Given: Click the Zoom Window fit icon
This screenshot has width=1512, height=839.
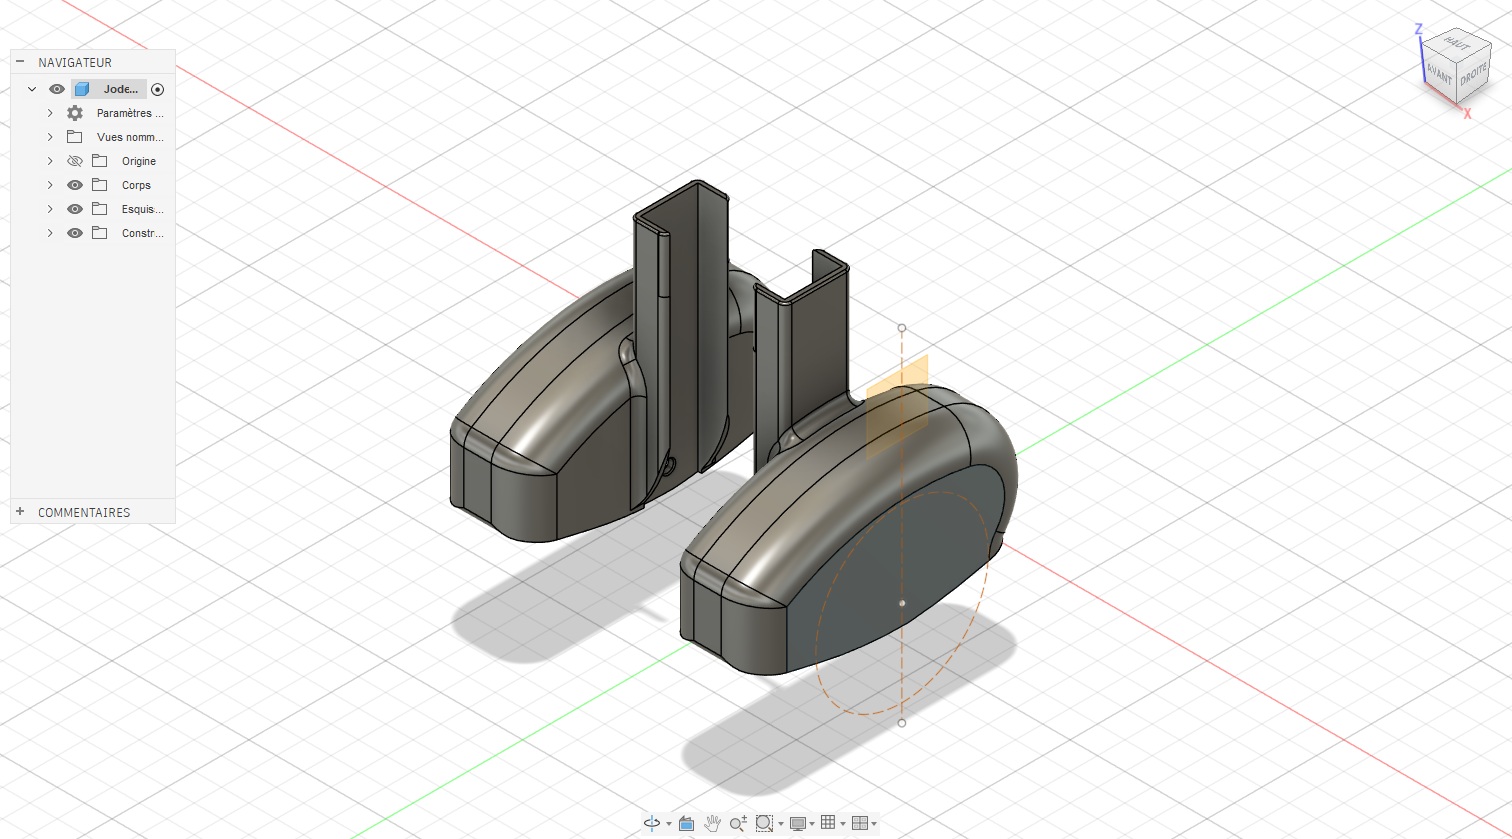Looking at the screenshot, I should pos(764,823).
